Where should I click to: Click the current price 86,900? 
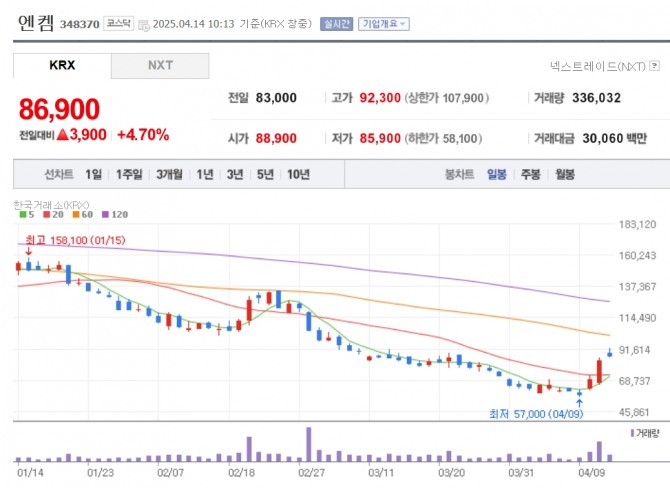59,109
